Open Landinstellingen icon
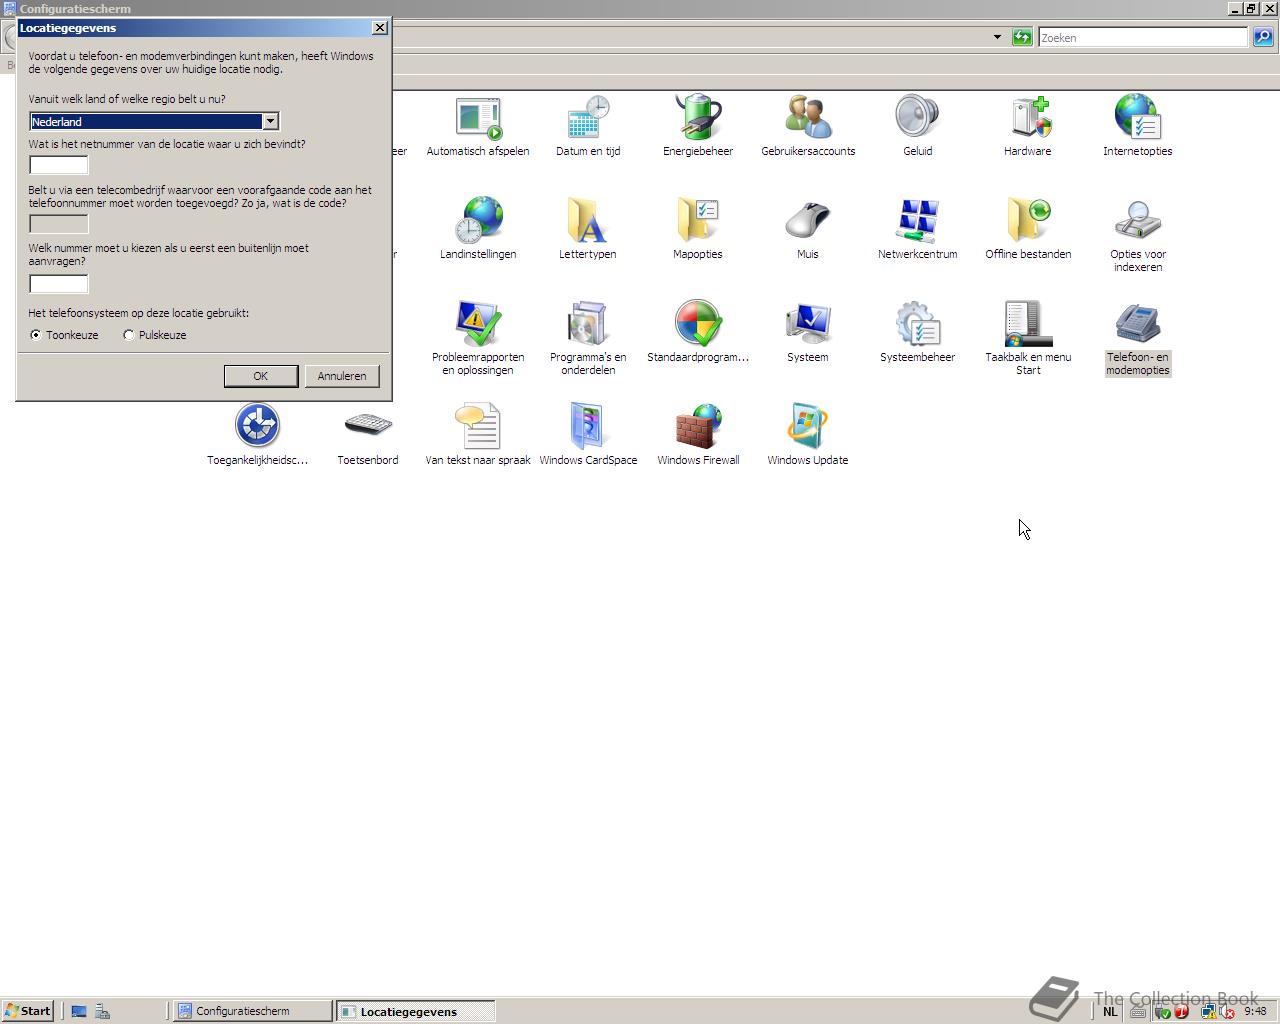Screen dimensions: 1280x1024 478,221
